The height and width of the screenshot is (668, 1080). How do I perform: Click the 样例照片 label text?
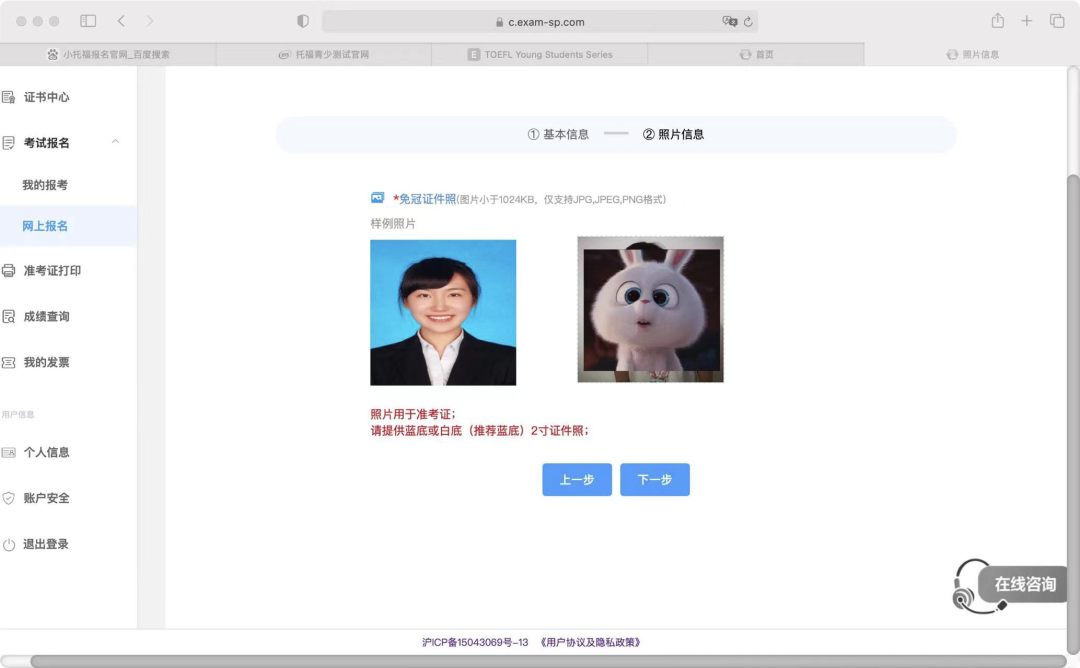[x=393, y=224]
